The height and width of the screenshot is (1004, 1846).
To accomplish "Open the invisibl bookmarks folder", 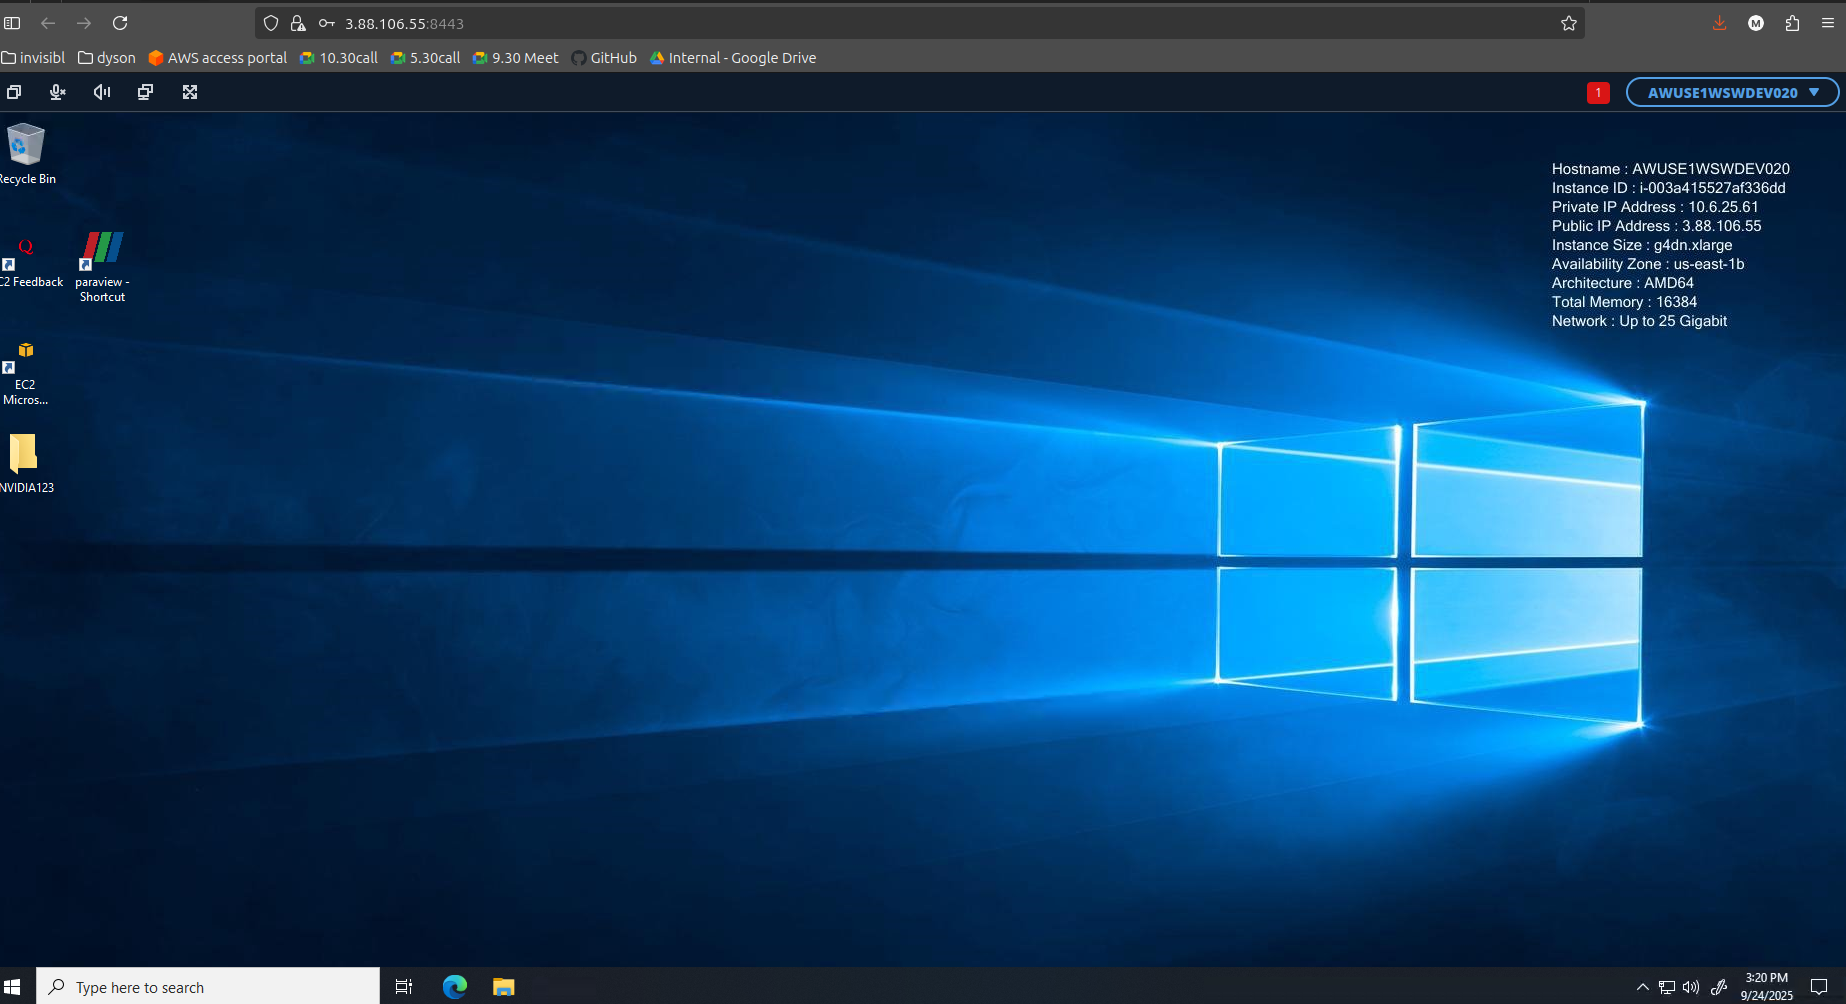I will click(33, 58).
